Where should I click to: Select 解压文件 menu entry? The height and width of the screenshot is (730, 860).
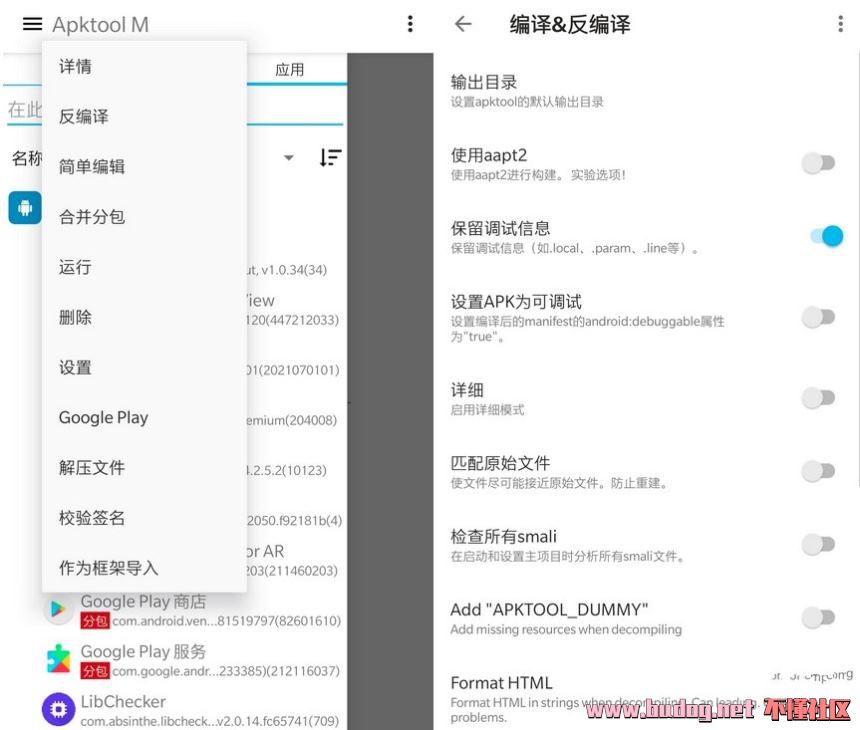pyautogui.click(x=144, y=468)
